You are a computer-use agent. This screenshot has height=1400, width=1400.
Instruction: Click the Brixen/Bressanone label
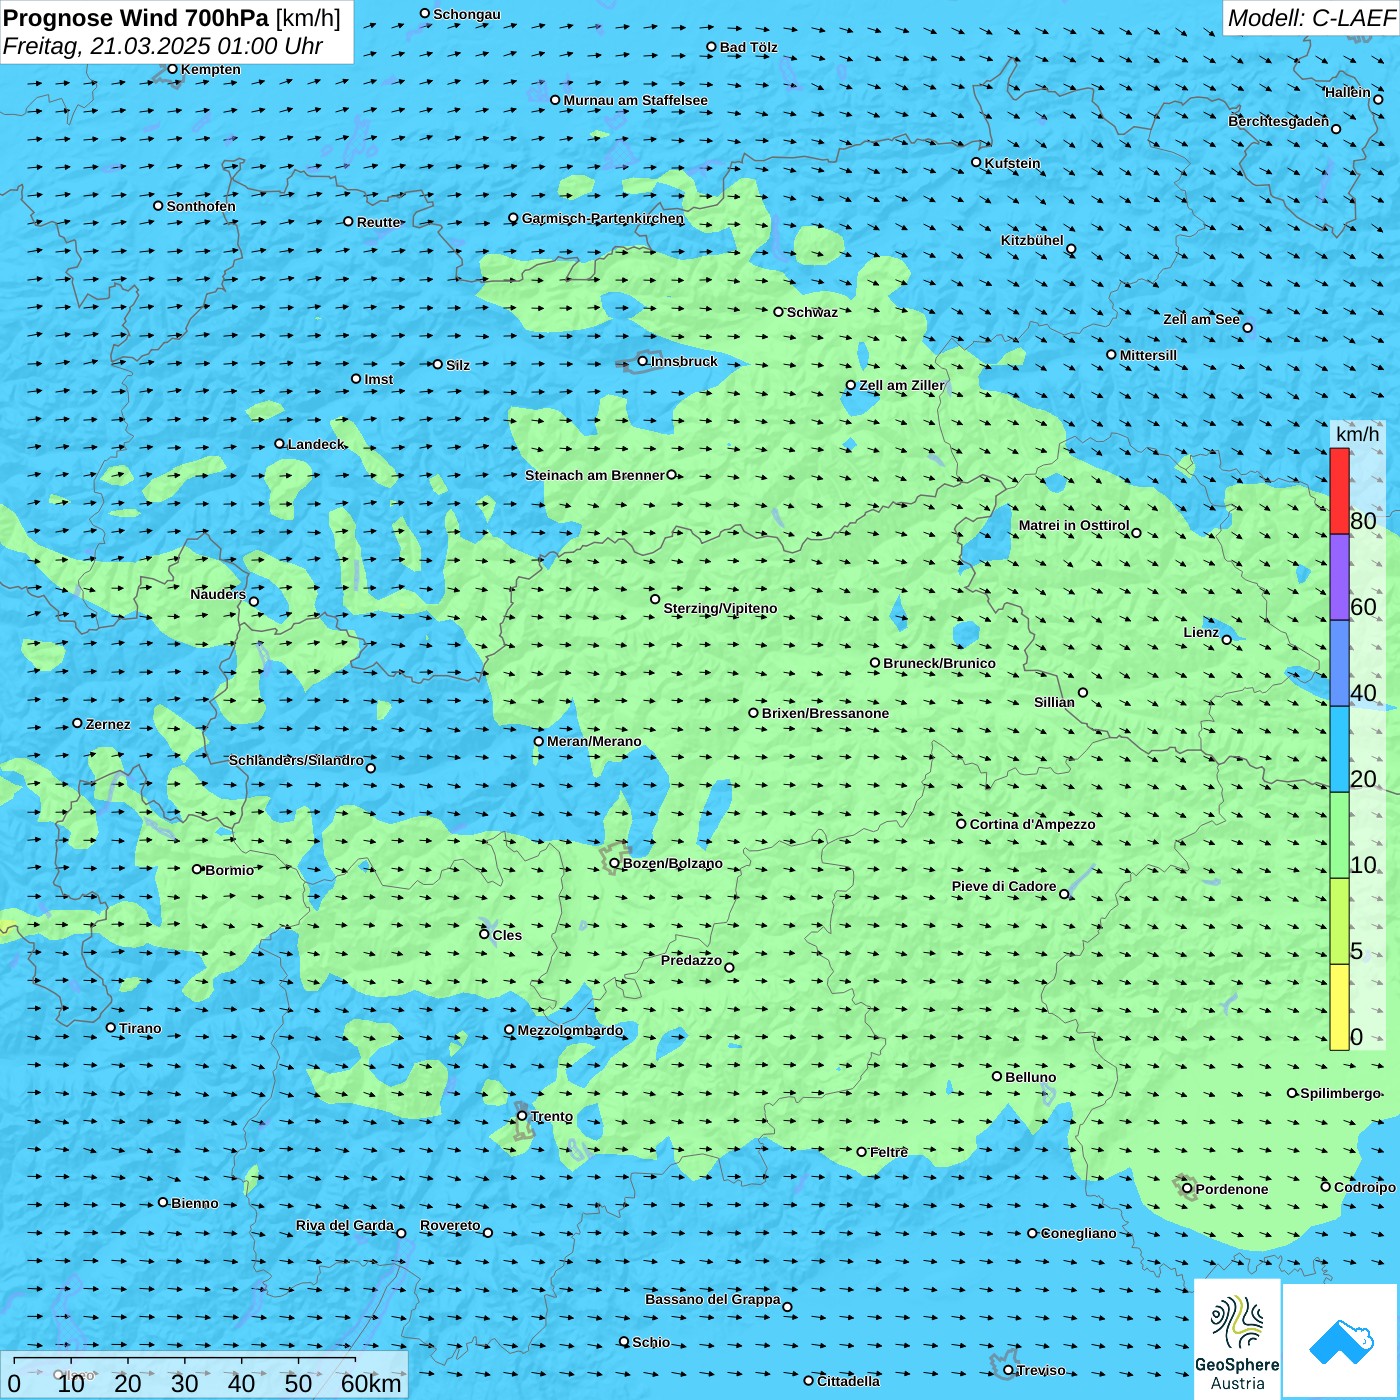click(x=825, y=713)
